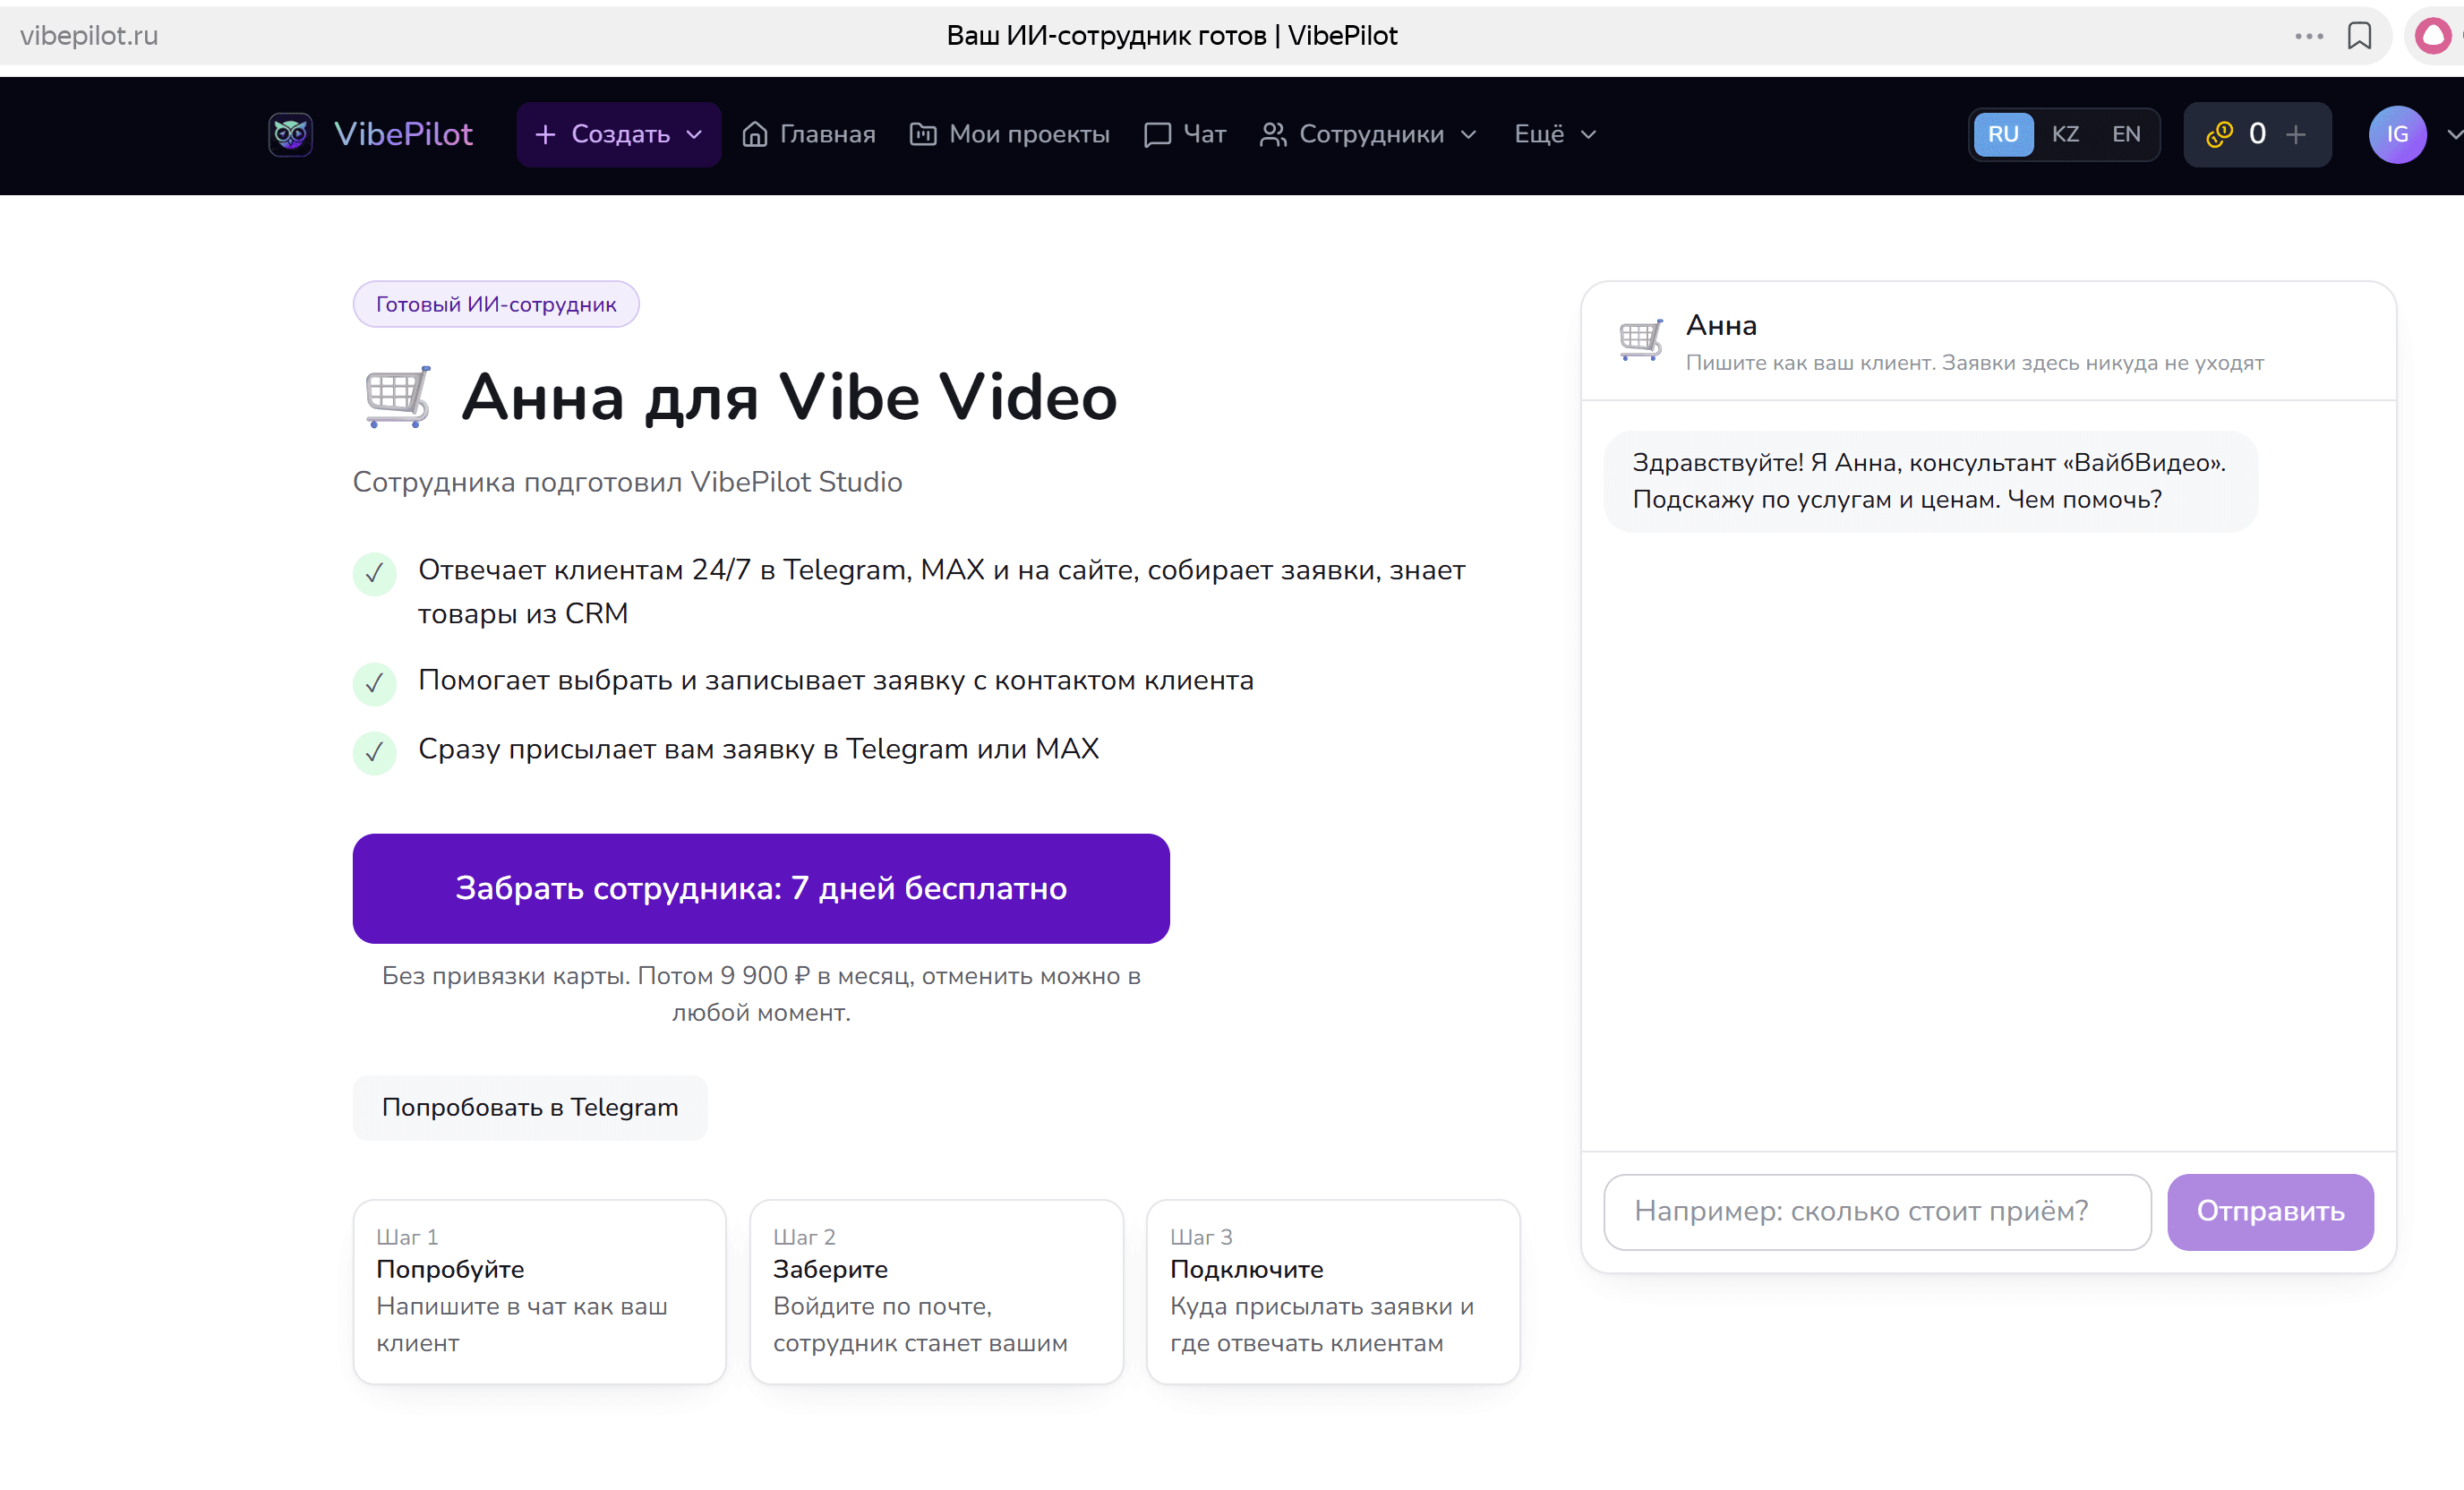This screenshot has height=1490, width=2464.
Task: Click text Помогает выбрать и записывает заявку
Action: 836,681
